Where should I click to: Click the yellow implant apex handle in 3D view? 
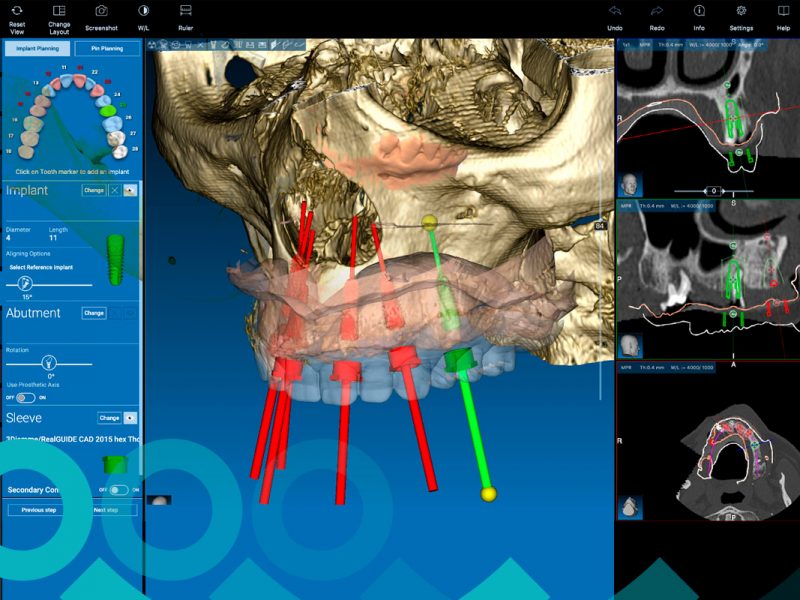(430, 222)
